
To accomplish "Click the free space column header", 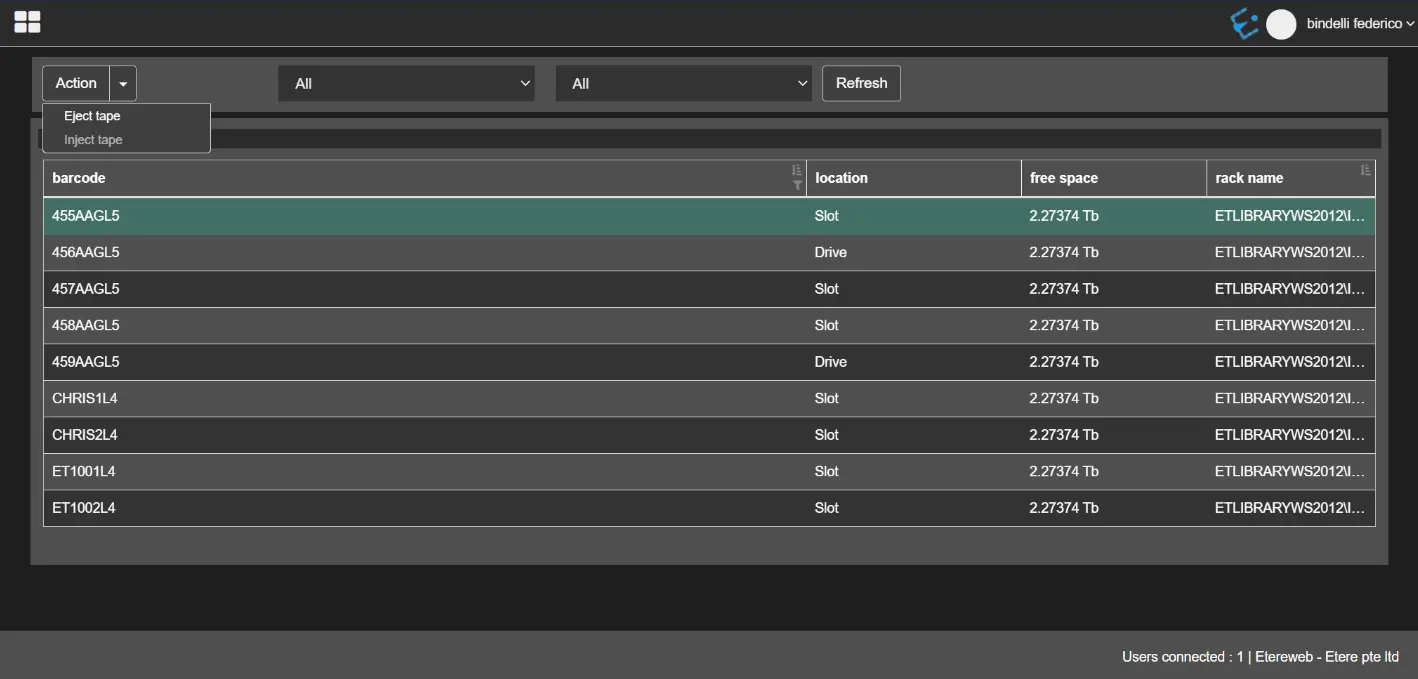I will click(1064, 178).
